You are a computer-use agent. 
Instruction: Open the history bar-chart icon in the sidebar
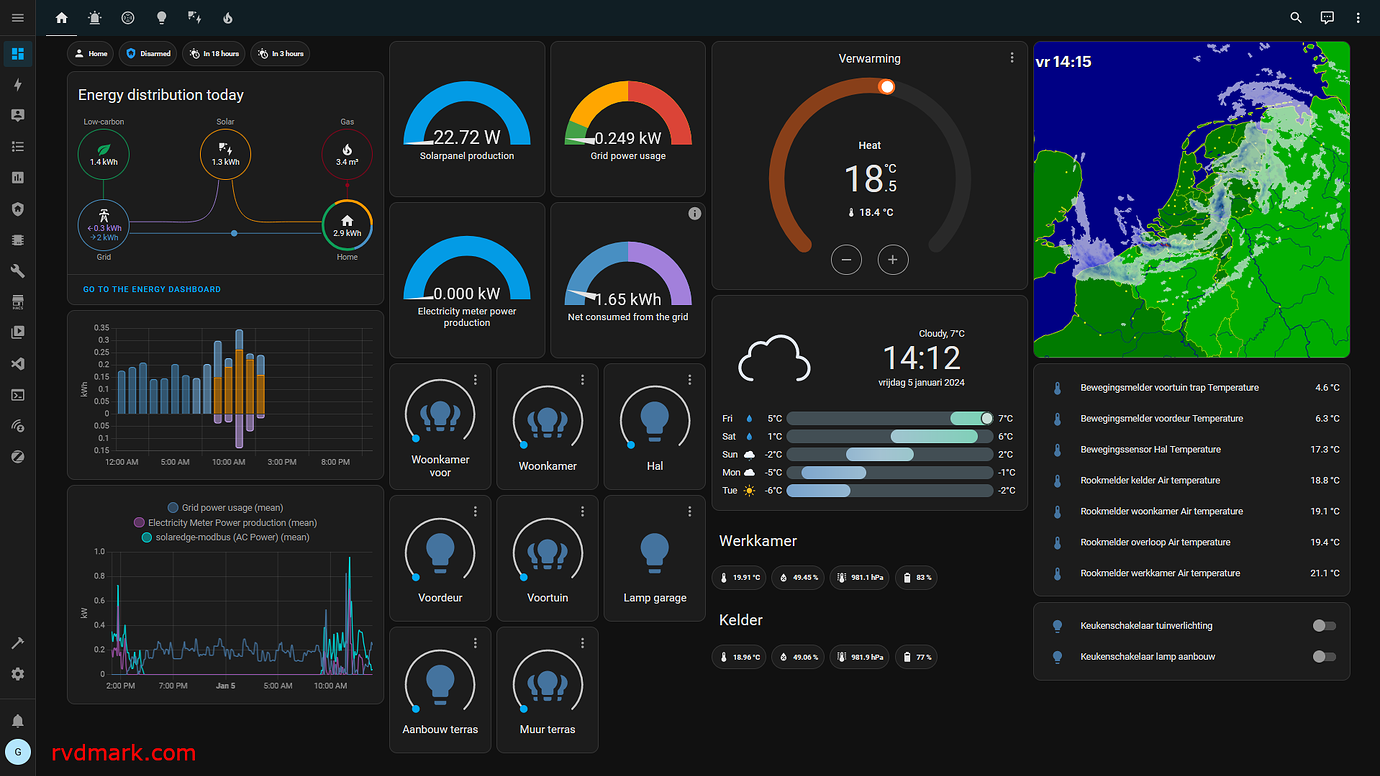[17, 177]
